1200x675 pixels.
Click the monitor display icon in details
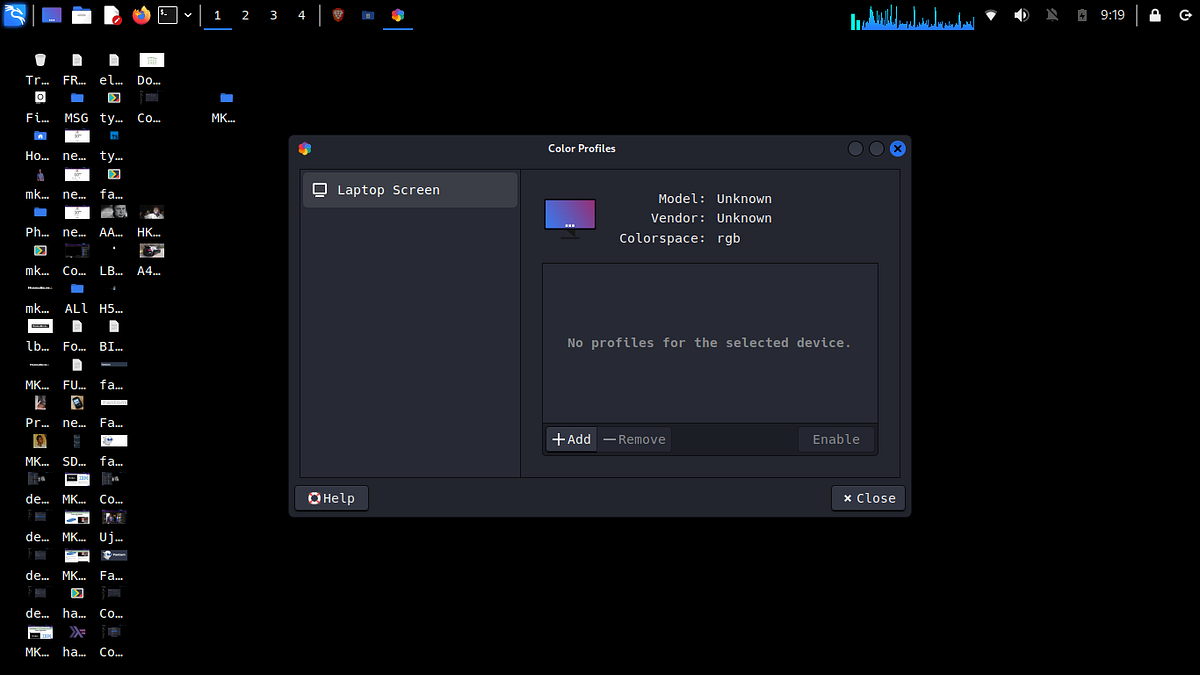click(570, 217)
